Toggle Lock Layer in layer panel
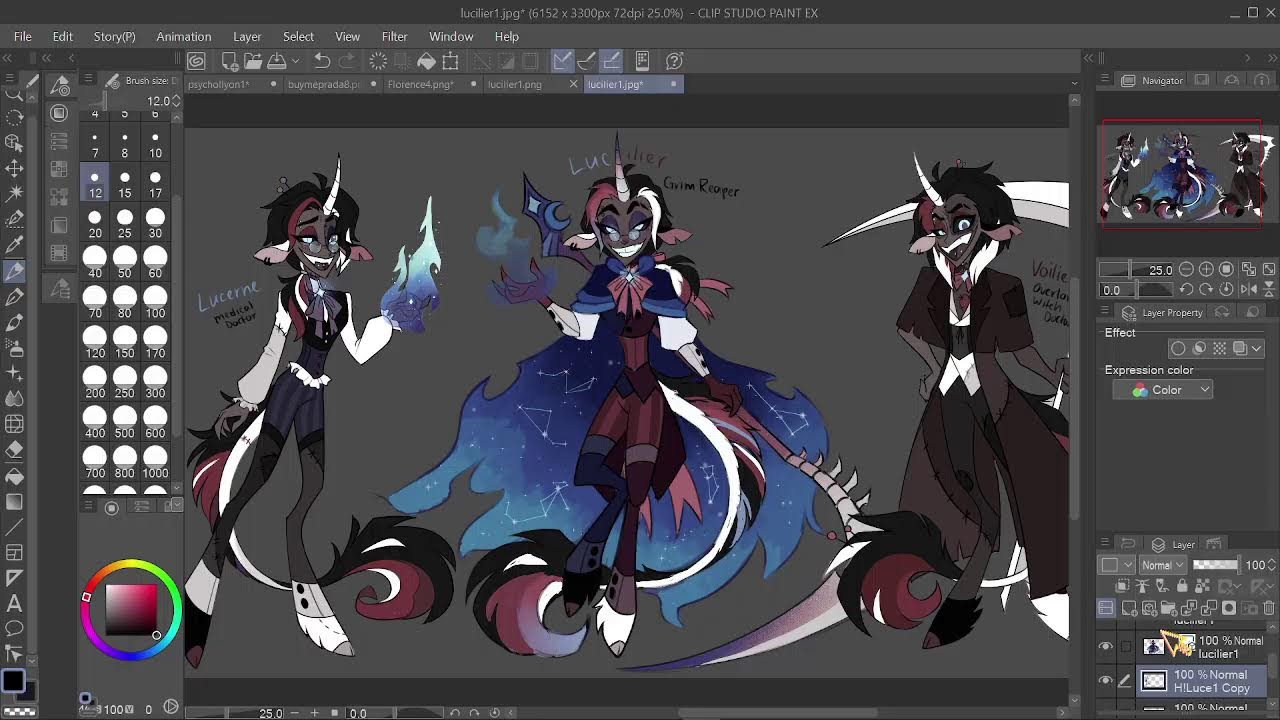The image size is (1280, 720). coord(1182,586)
